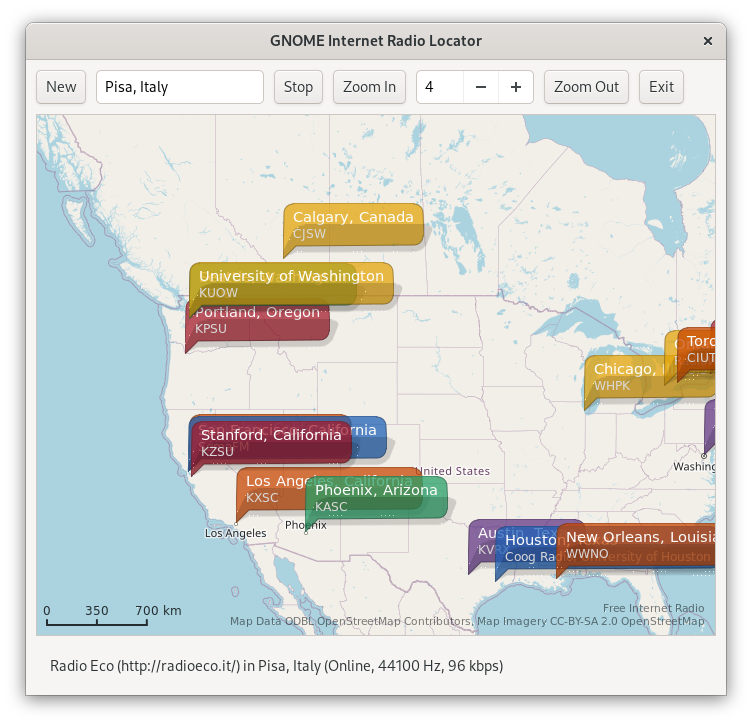The image size is (752, 724).
Task: Decrease zoom level with minus stepper
Action: (481, 87)
